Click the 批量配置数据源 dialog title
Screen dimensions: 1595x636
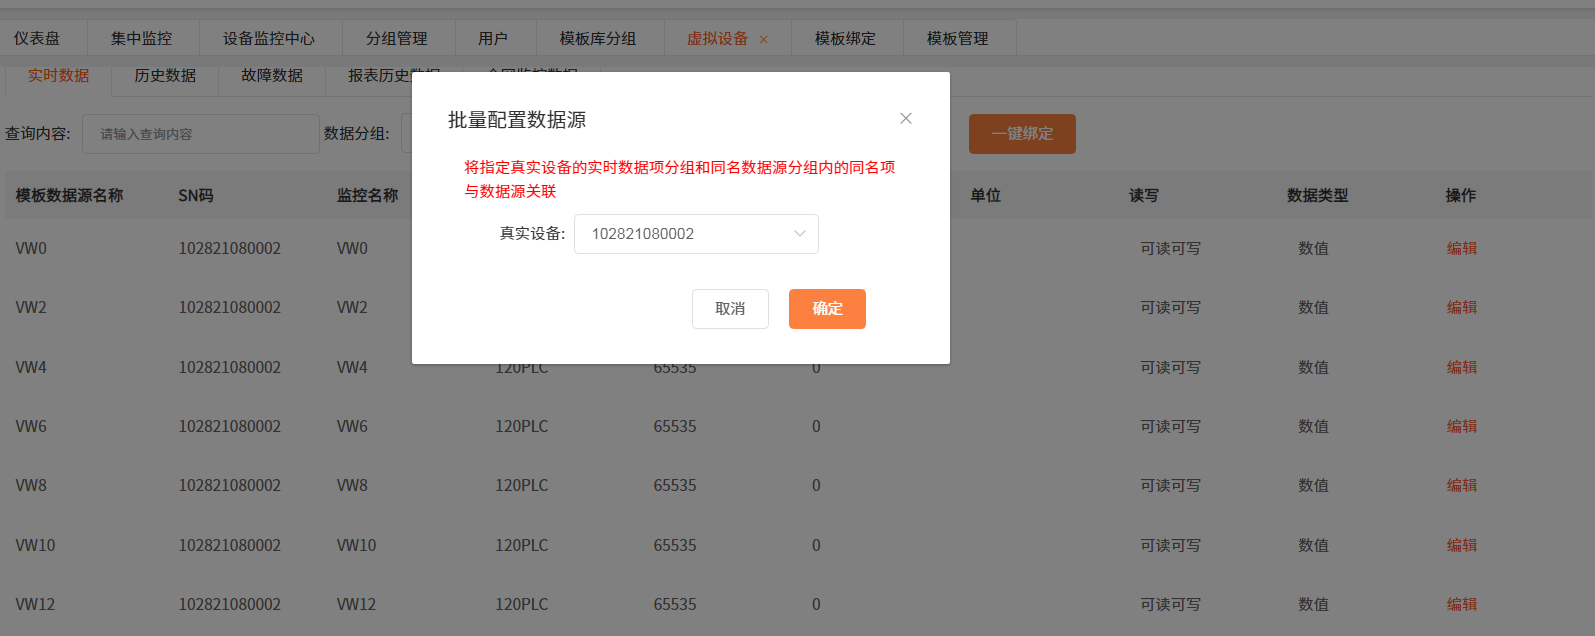pos(517,120)
